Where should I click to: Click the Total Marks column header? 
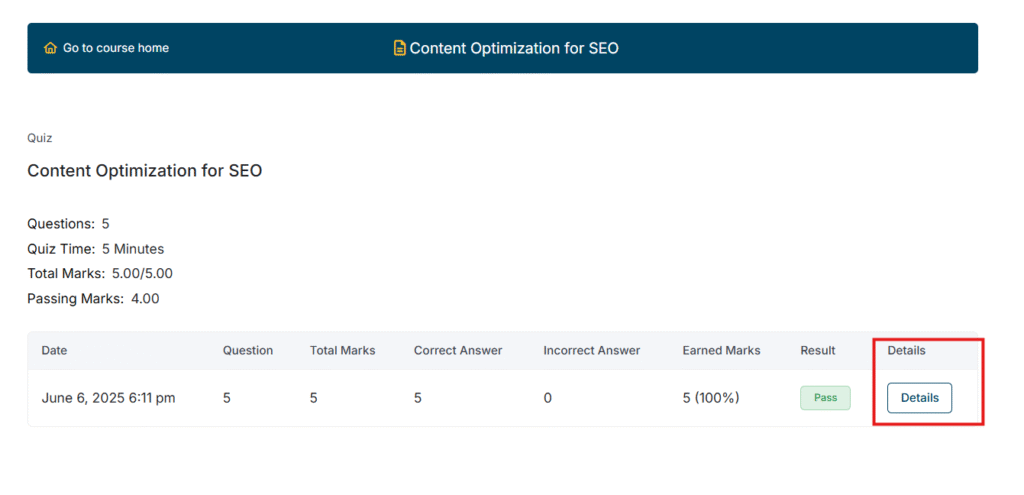(342, 351)
